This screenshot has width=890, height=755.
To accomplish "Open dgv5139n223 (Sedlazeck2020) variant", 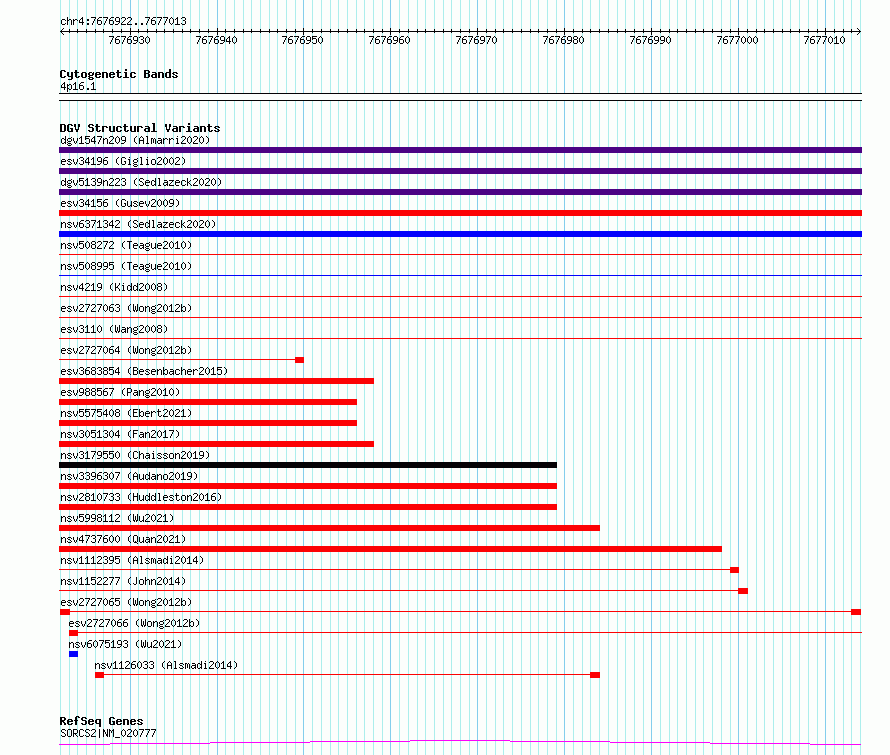I will [x=141, y=182].
